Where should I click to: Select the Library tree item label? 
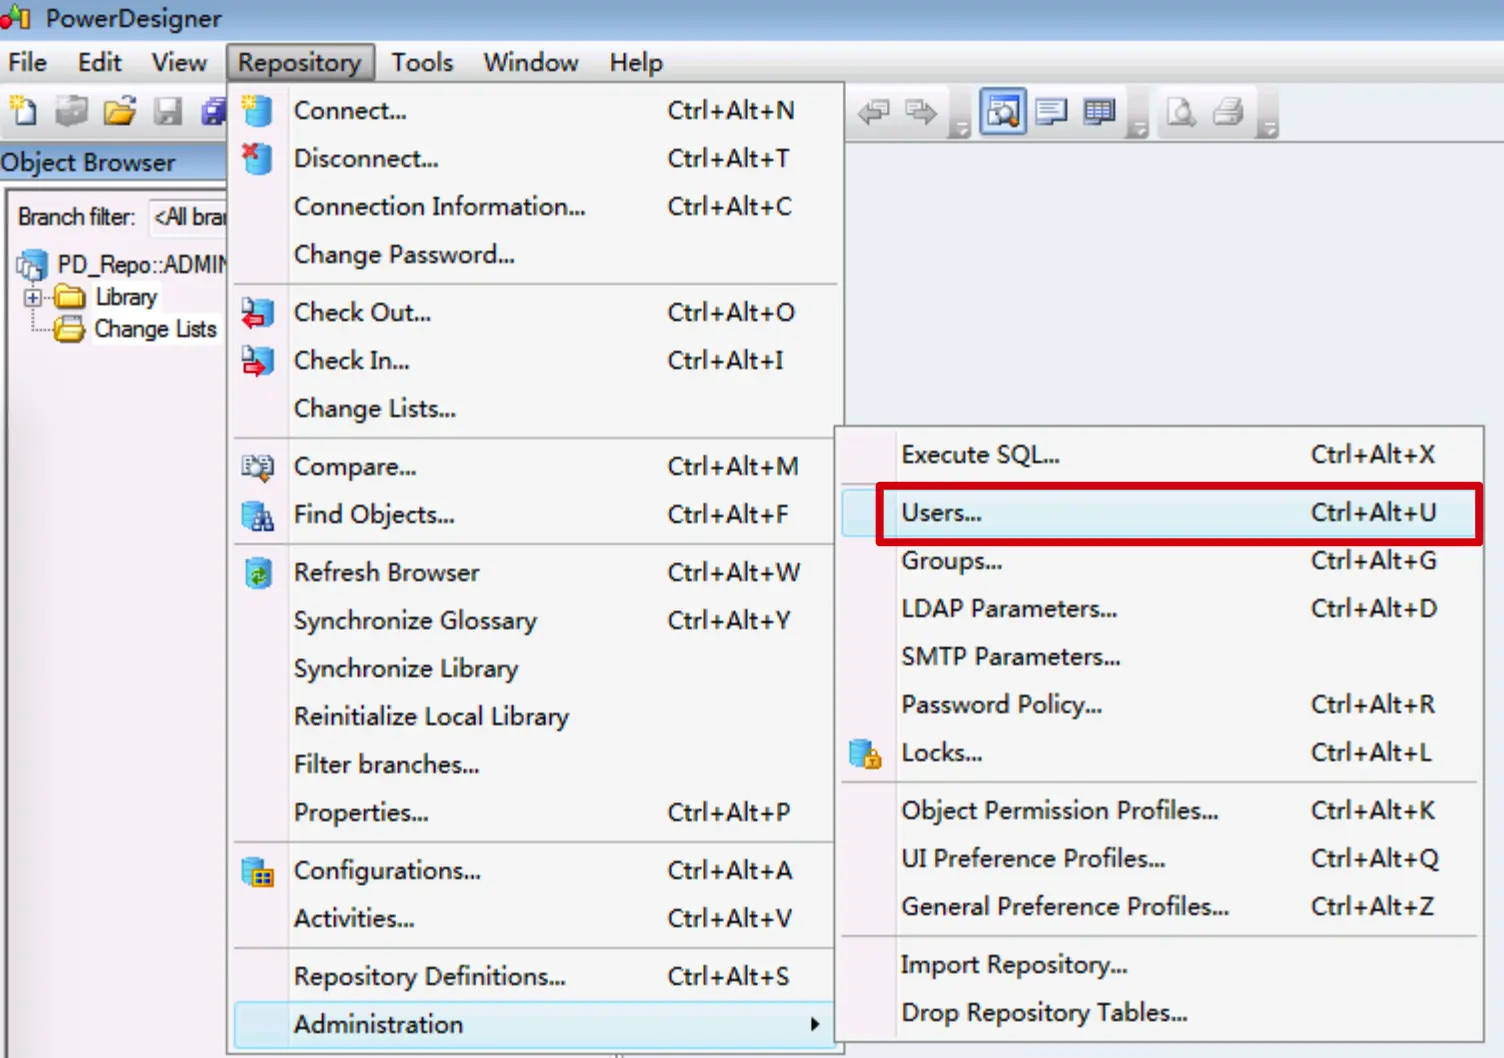coord(126,297)
